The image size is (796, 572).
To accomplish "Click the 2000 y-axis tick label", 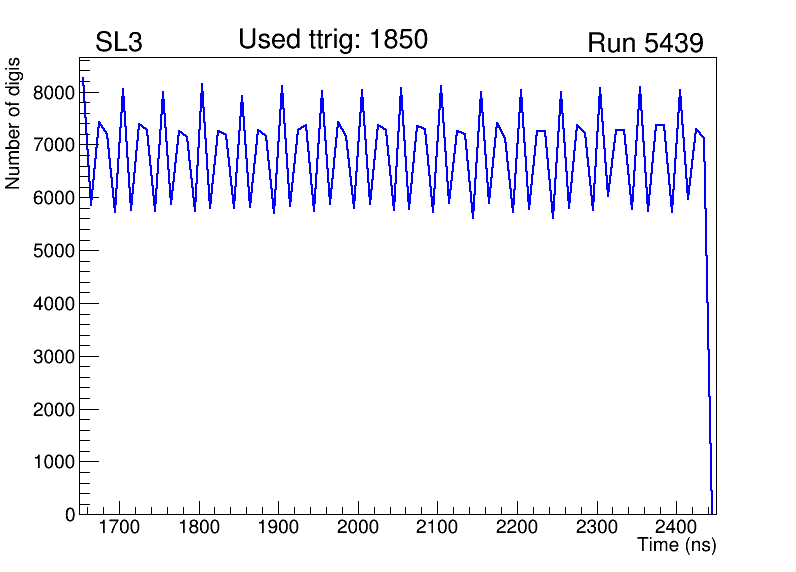I will [55, 410].
